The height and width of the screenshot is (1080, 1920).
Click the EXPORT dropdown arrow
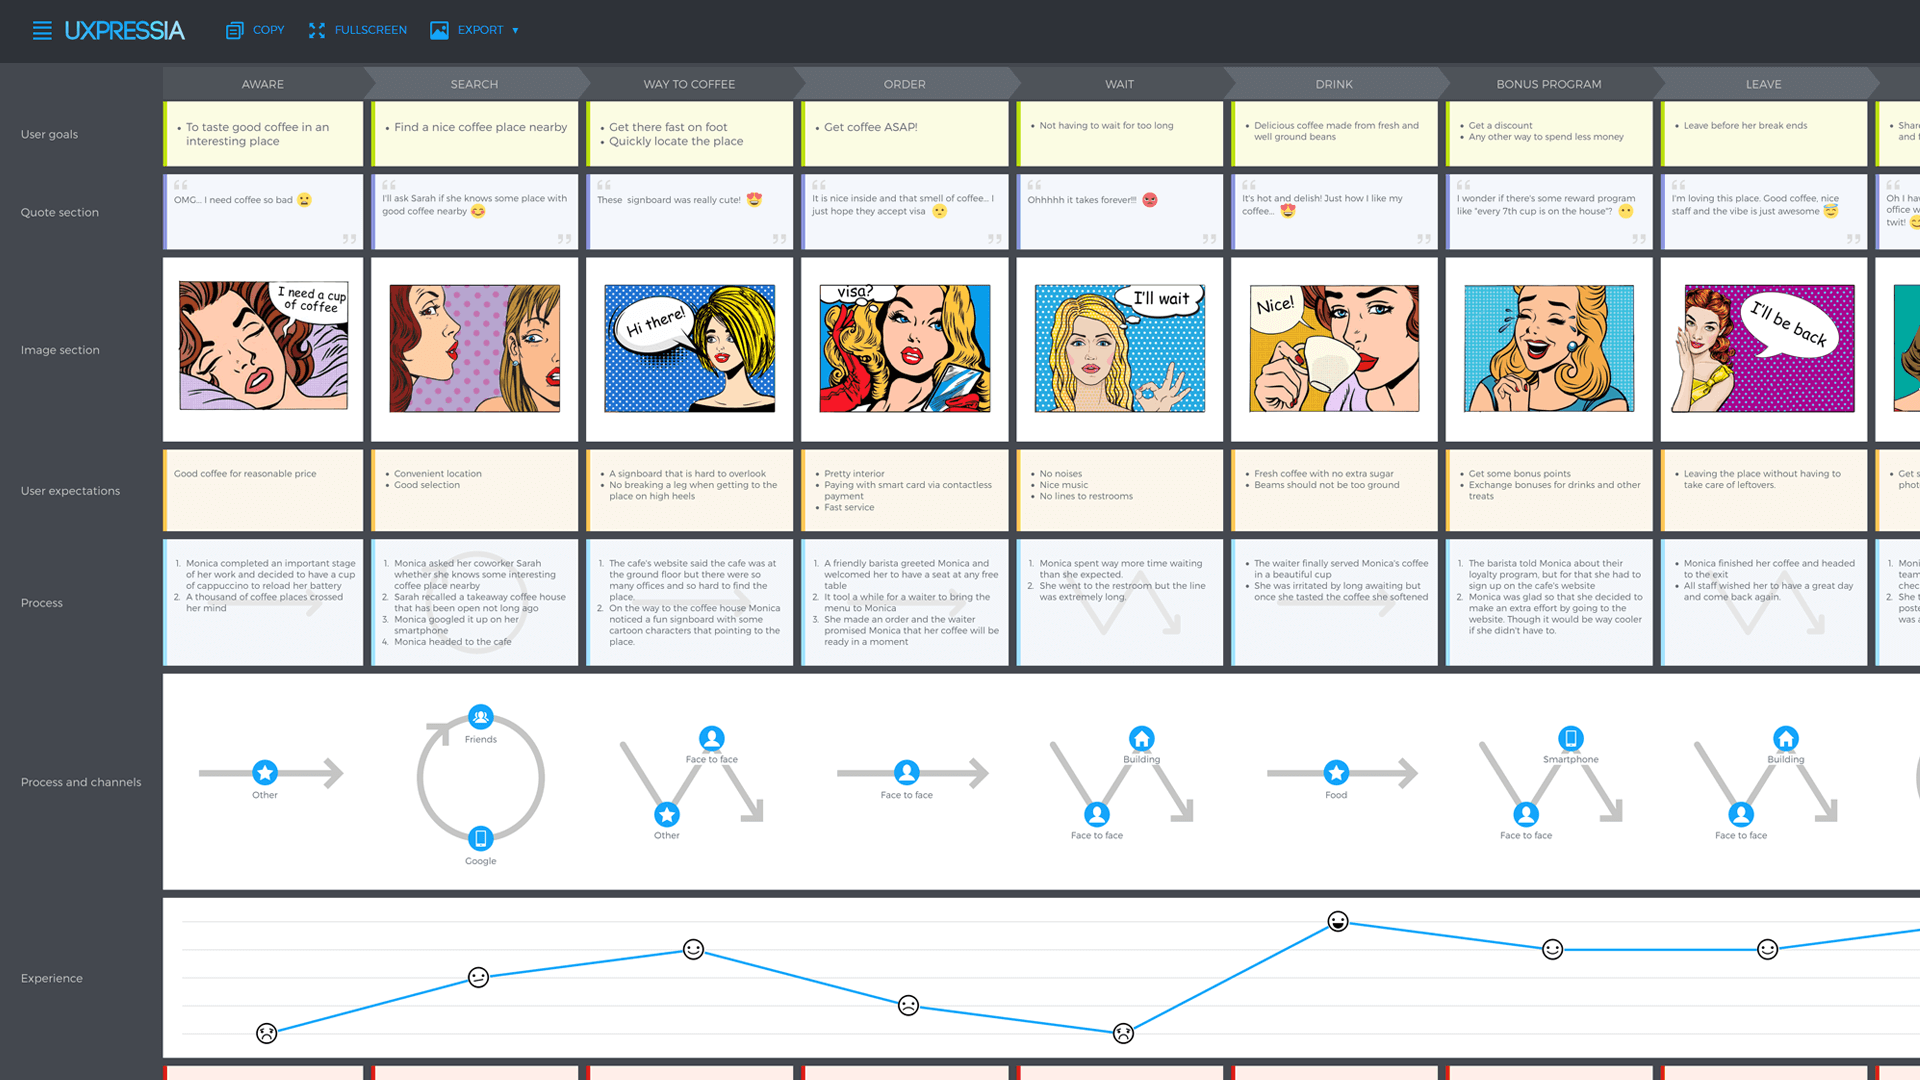(518, 29)
